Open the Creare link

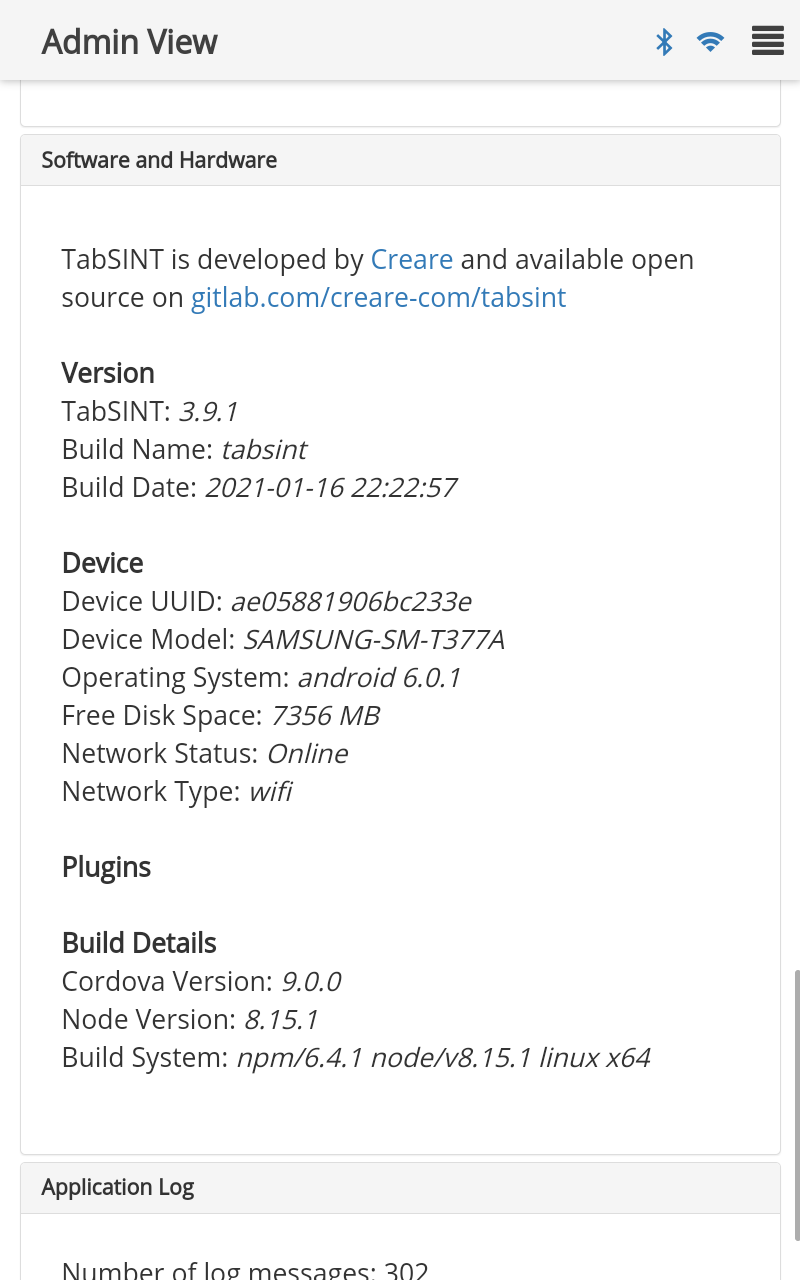pyautogui.click(x=412, y=260)
